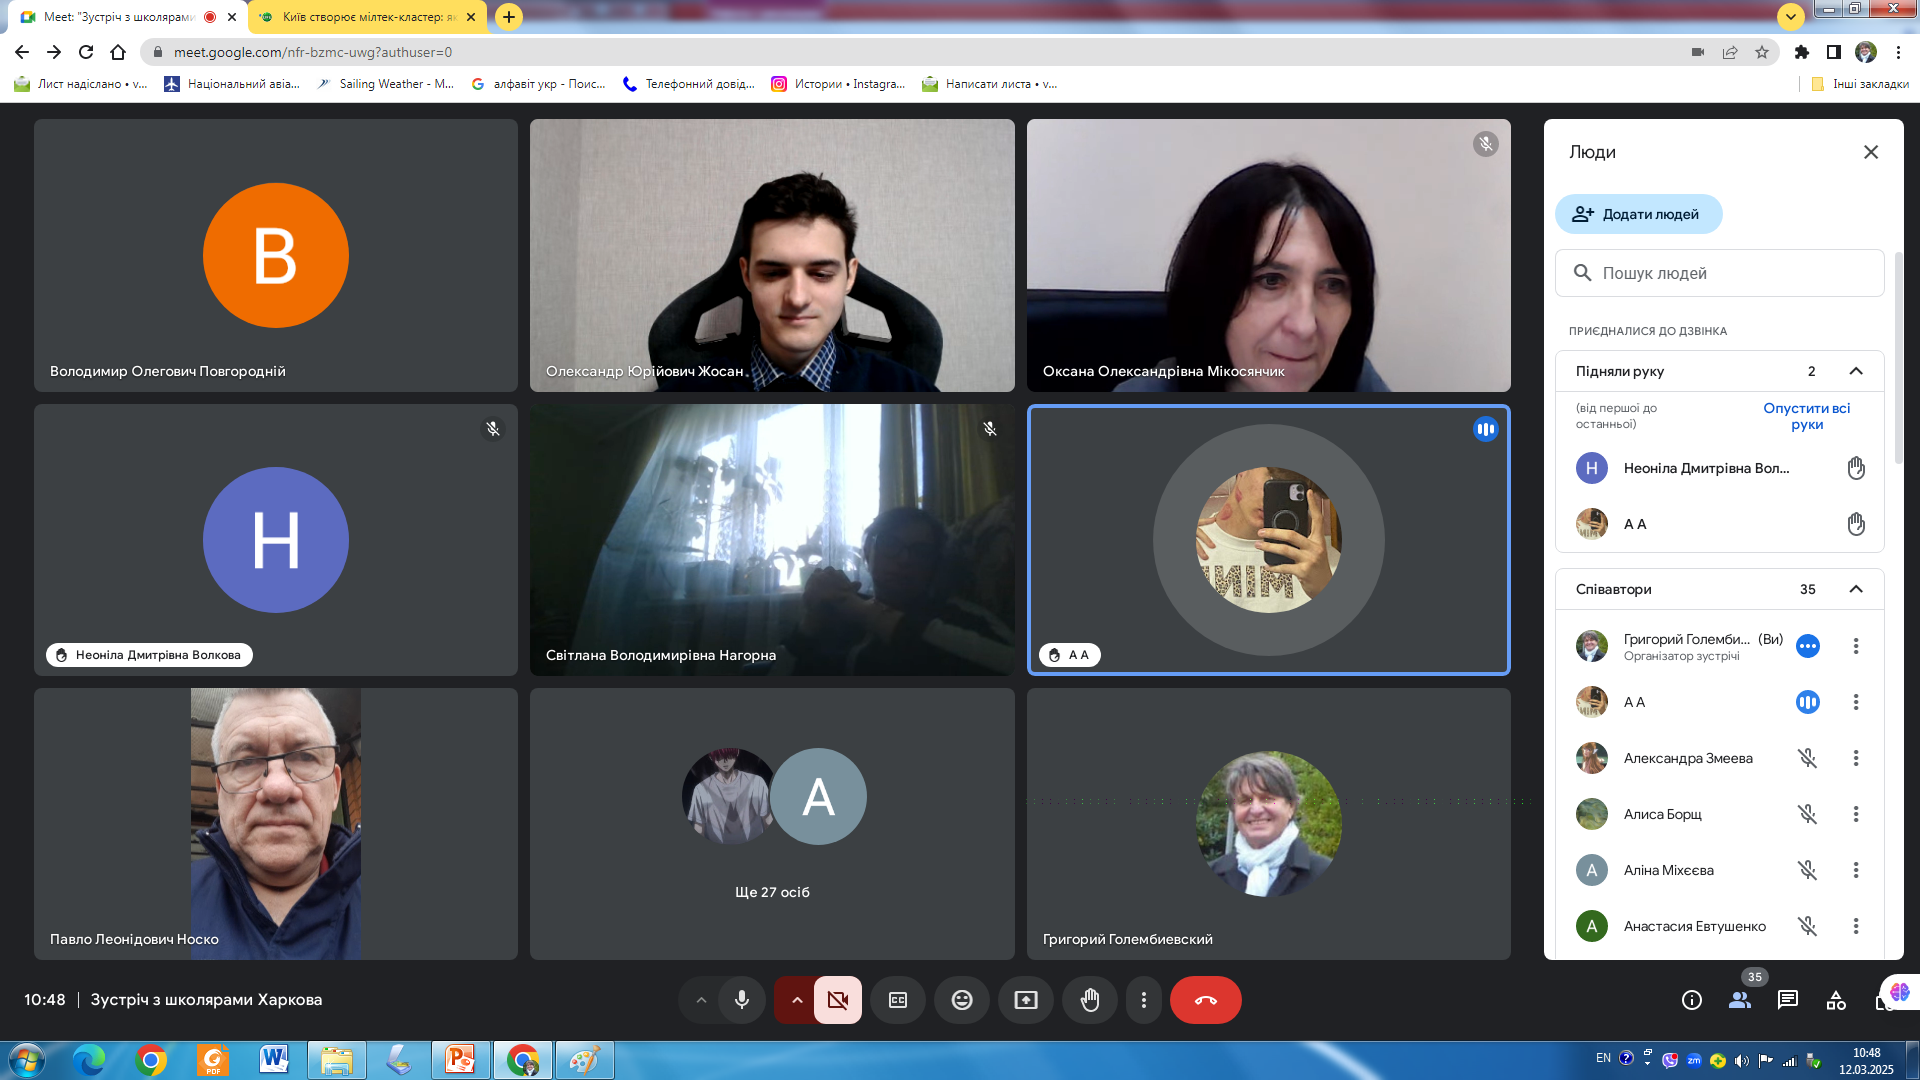Open the emoji reactions button
The image size is (1920, 1080).
pyautogui.click(x=961, y=1000)
